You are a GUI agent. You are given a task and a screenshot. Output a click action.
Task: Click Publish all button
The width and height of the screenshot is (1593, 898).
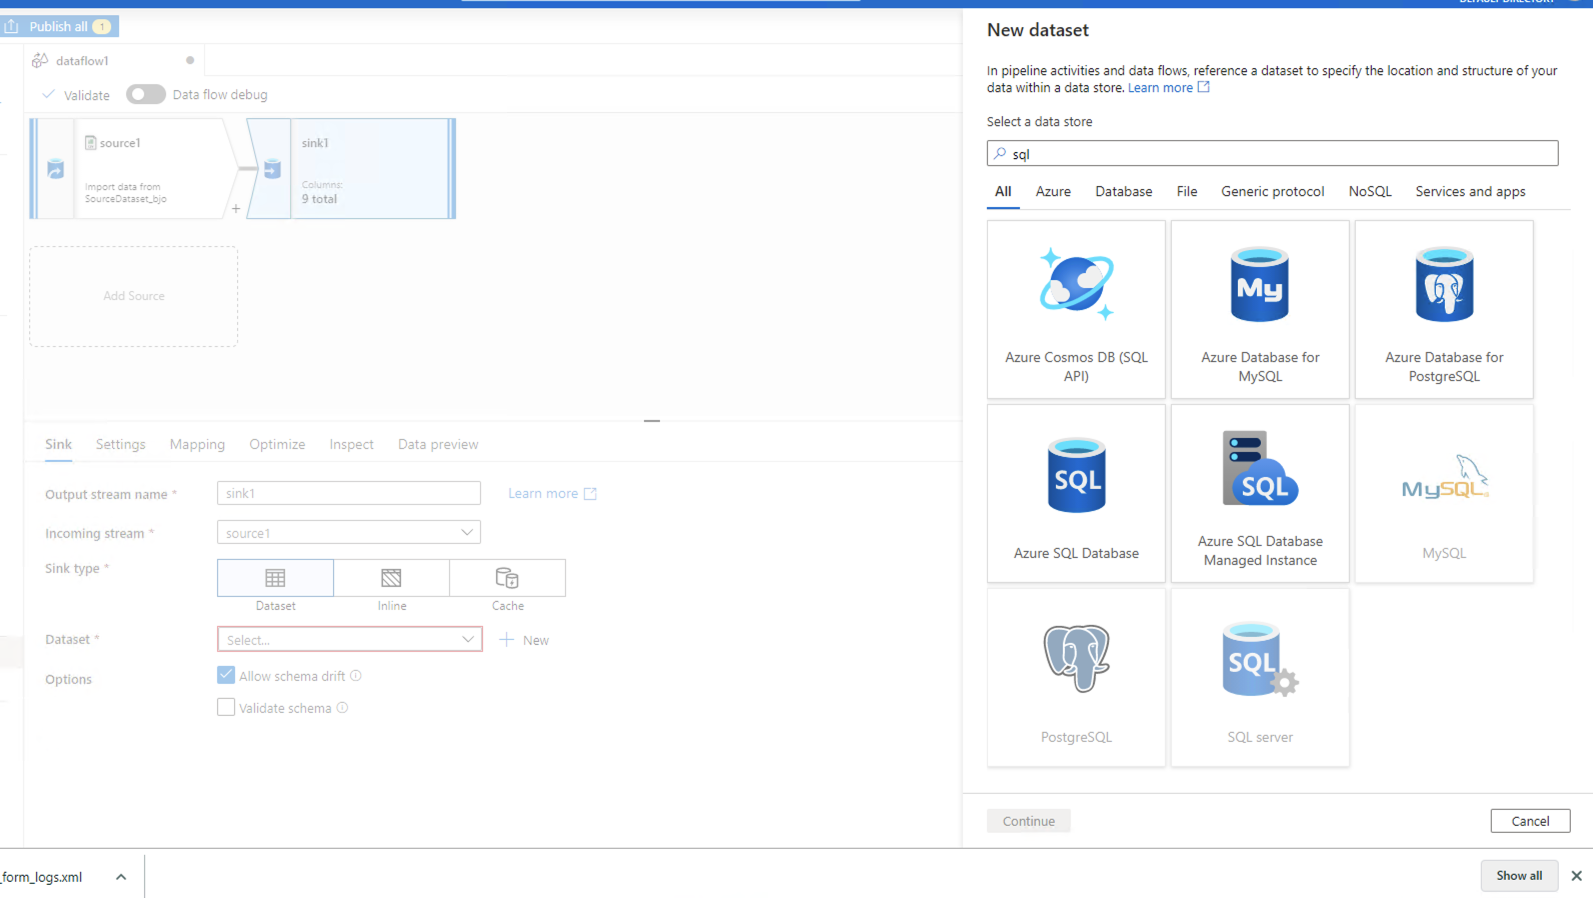(x=60, y=26)
